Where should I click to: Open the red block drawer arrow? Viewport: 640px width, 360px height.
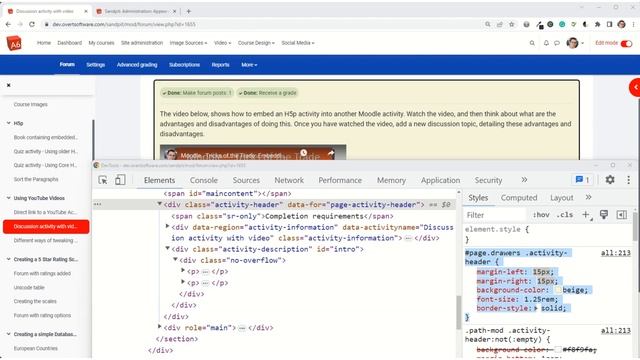coord(635,87)
